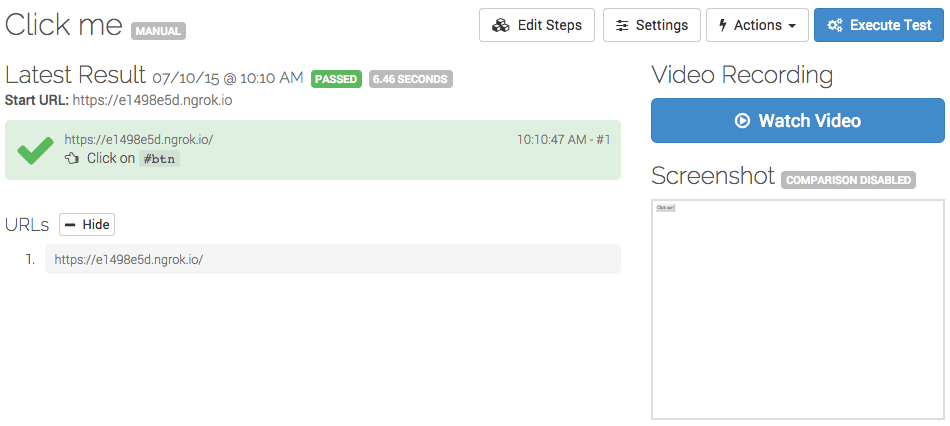Click the hand pointer icon beside Click on
The width and height of the screenshot is (950, 426).
[x=72, y=159]
